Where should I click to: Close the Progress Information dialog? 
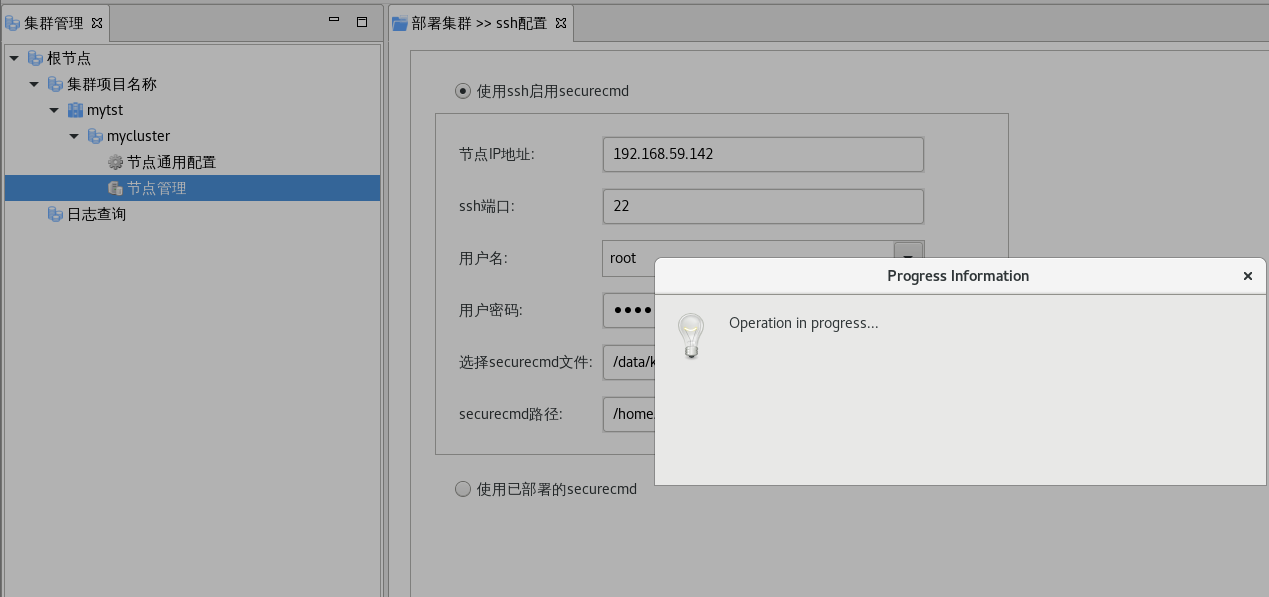click(x=1247, y=276)
